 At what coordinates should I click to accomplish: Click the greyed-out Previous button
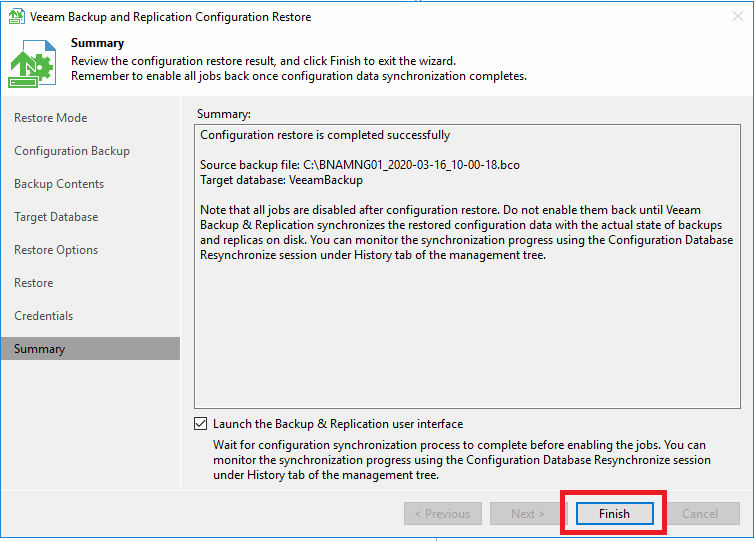[443, 514]
